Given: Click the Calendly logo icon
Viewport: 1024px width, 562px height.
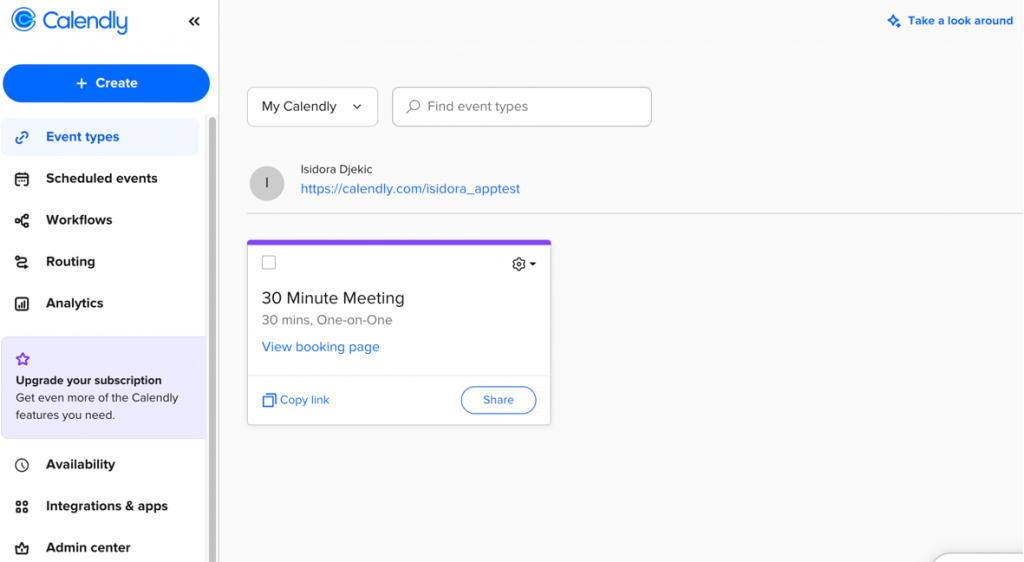Looking at the screenshot, I should [x=24, y=20].
